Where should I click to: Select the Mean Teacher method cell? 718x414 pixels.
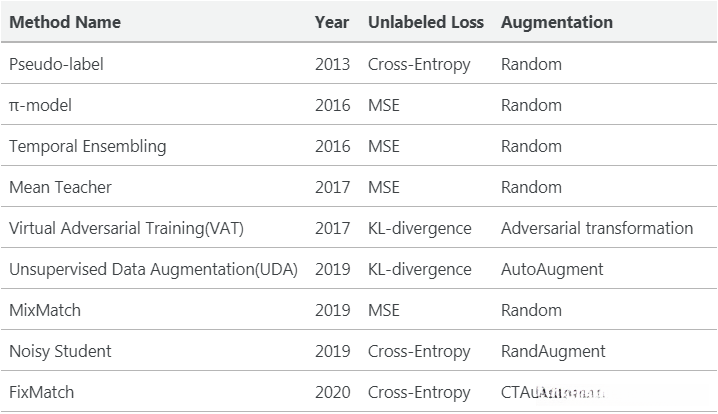pos(60,187)
